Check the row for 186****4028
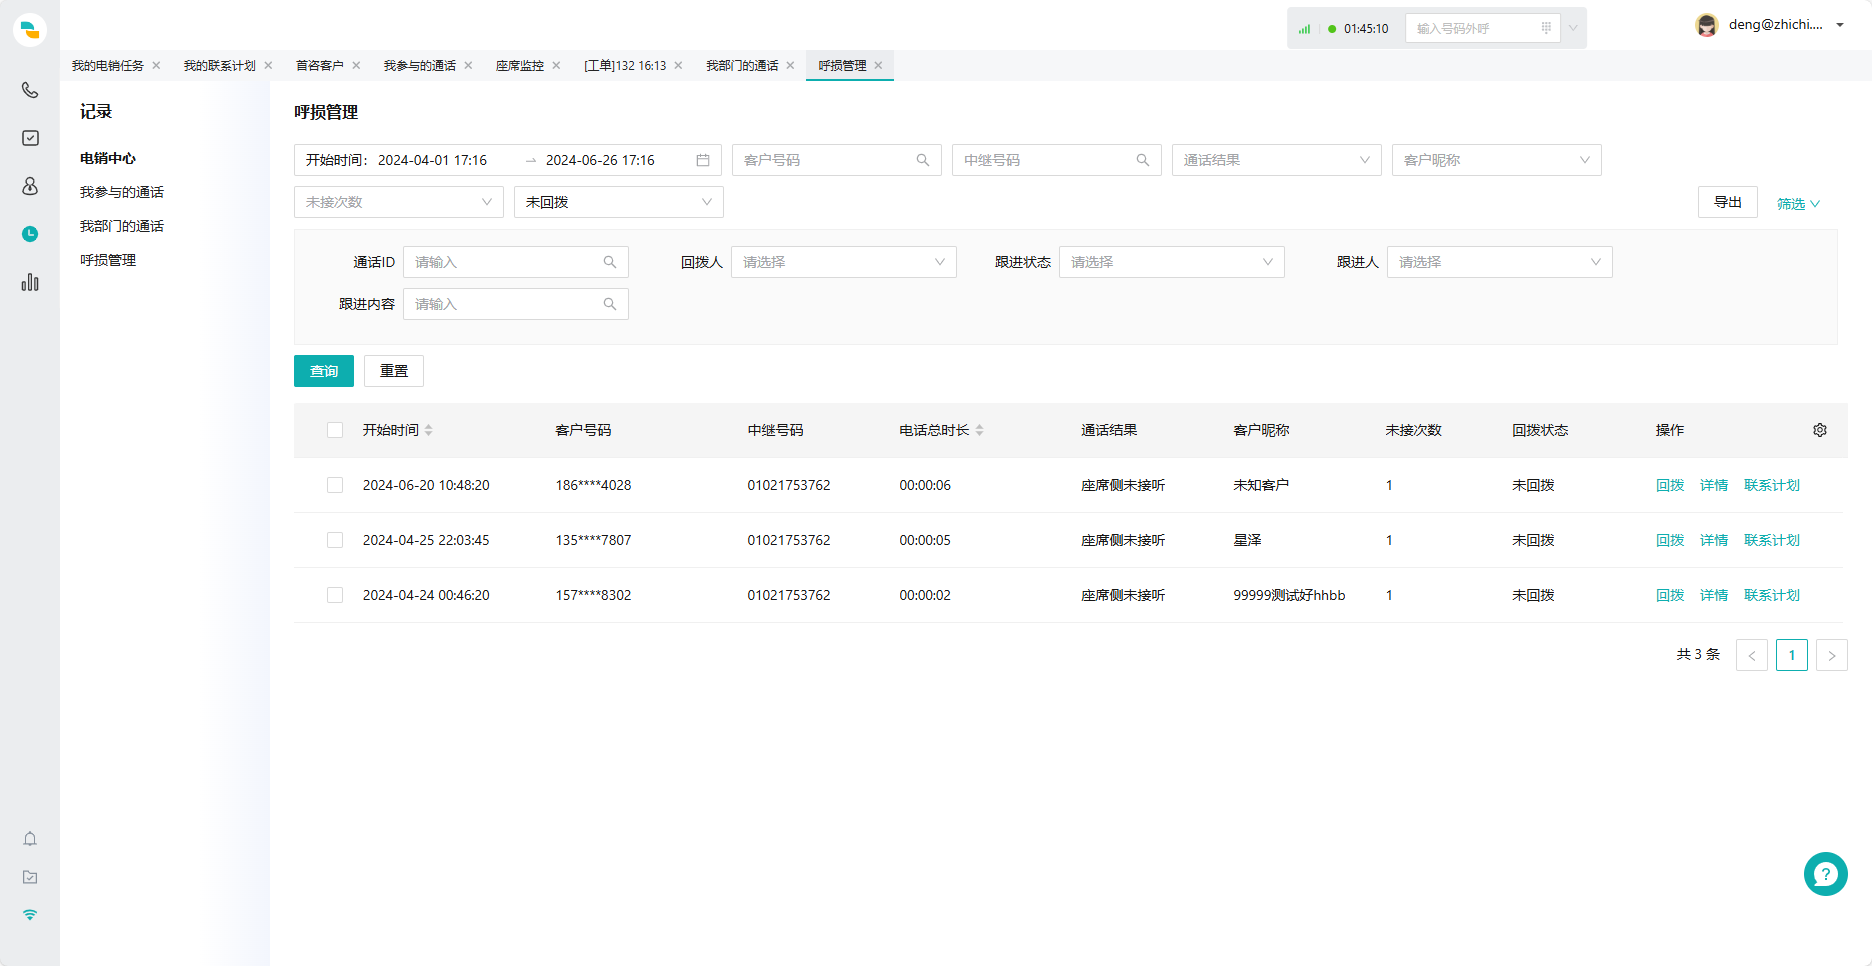1872x966 pixels. (335, 485)
